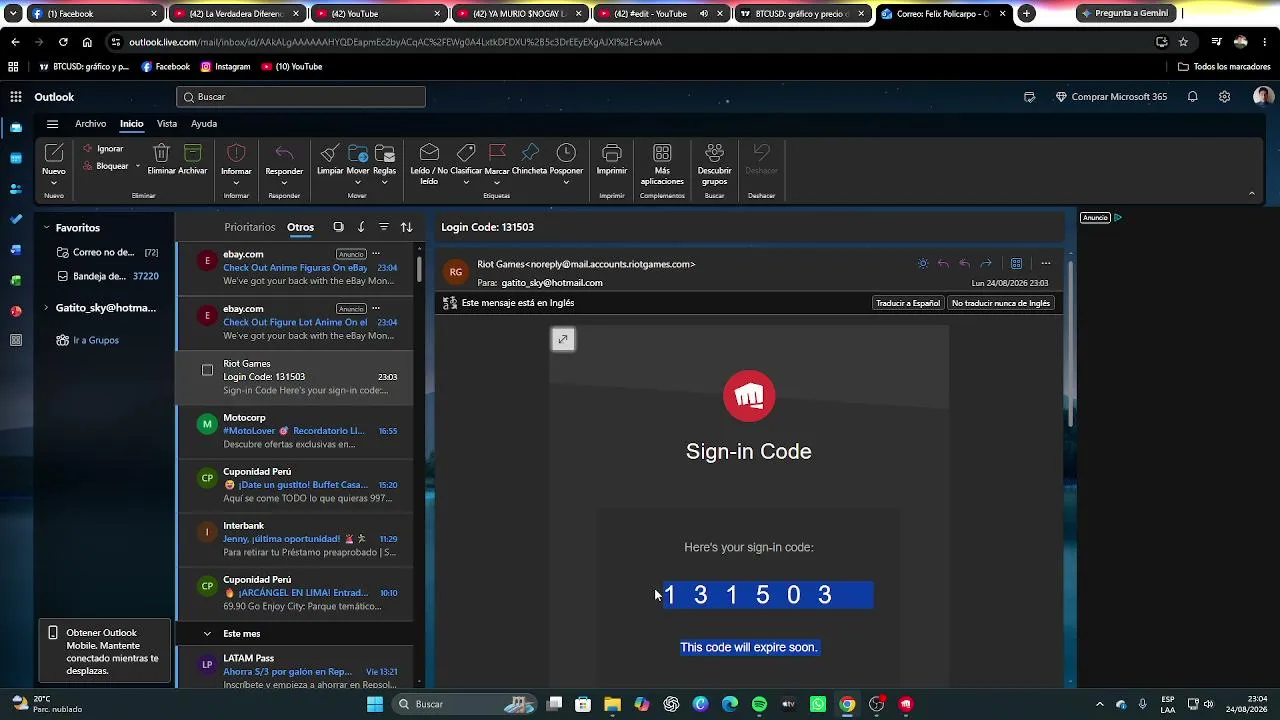The height and width of the screenshot is (720, 1280).
Task: Expand the Gatito_sky@hotma... account tree
Action: pos(46,308)
